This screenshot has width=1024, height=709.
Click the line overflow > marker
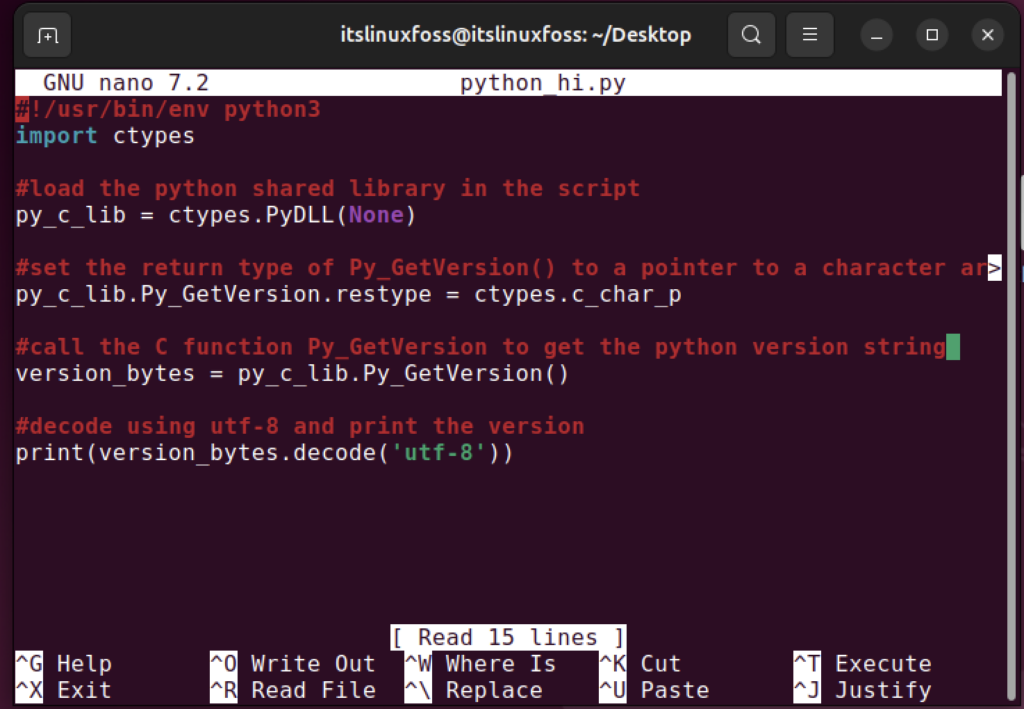tap(994, 268)
